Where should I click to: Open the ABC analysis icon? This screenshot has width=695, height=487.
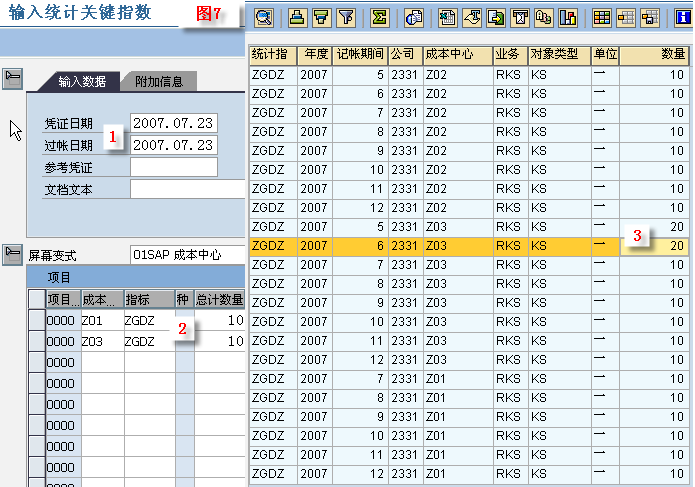544,18
